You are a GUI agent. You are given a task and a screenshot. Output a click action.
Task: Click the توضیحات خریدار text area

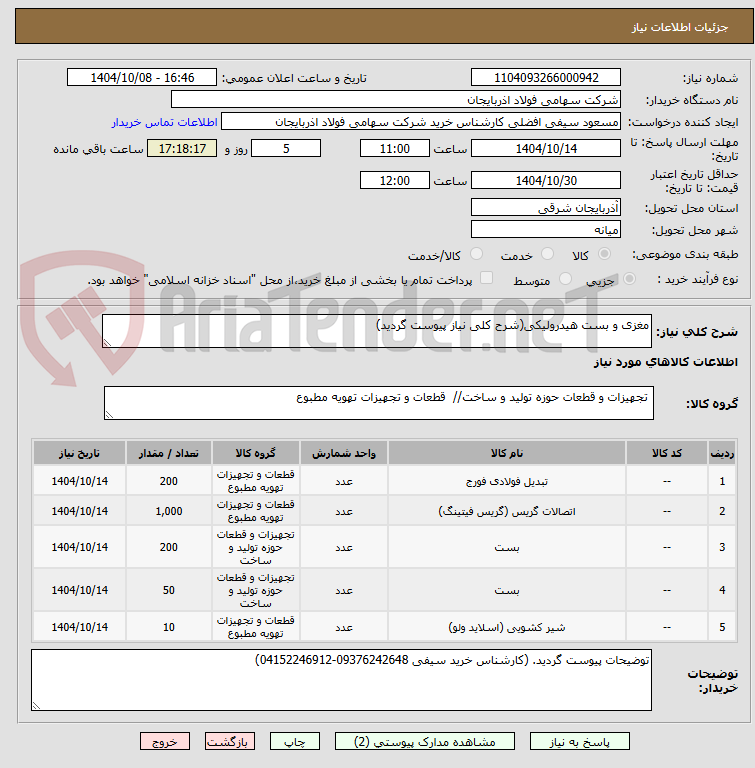tap(341, 680)
